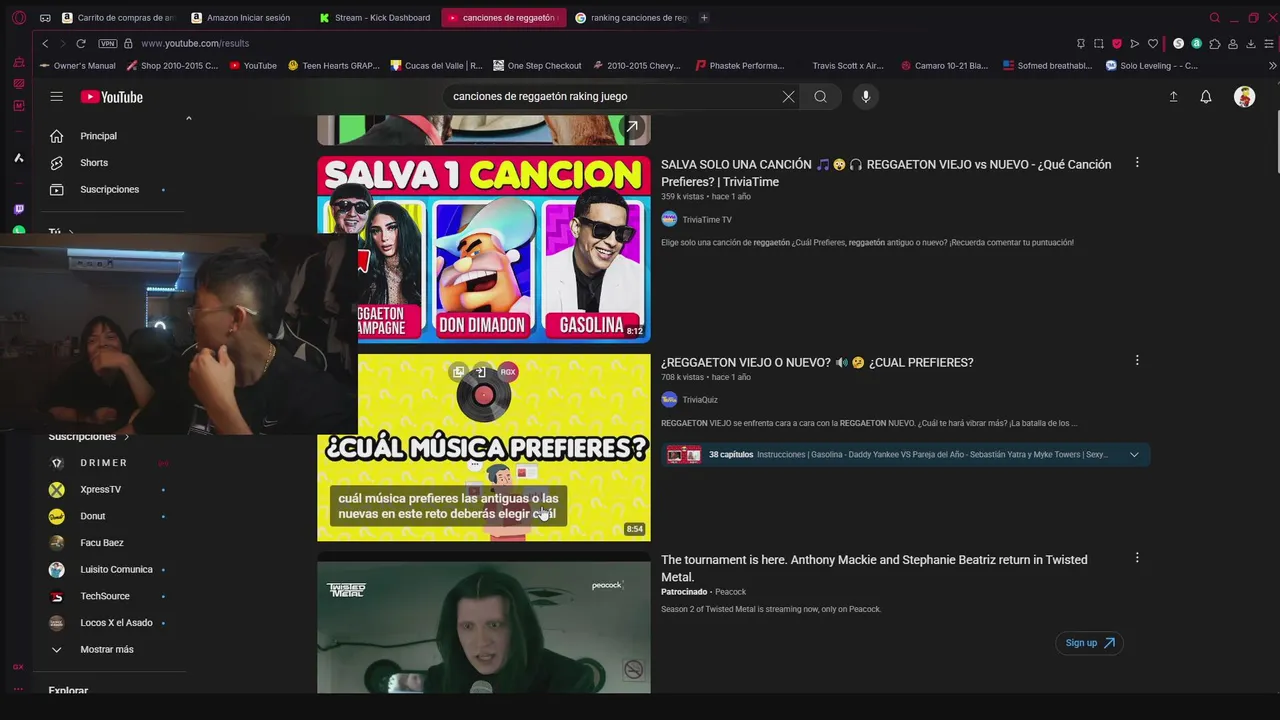The width and height of the screenshot is (1280, 720).
Task: Open SALVA 1 CANCION video thumbnail
Action: pos(484,250)
